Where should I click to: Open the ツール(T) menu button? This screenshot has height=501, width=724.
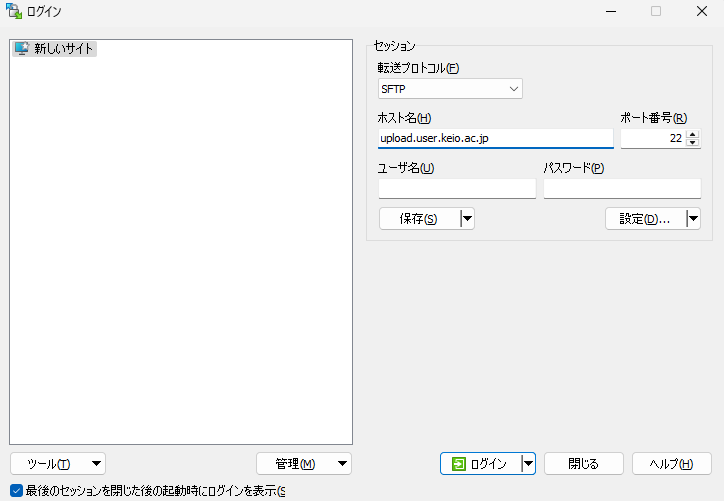pos(57,464)
